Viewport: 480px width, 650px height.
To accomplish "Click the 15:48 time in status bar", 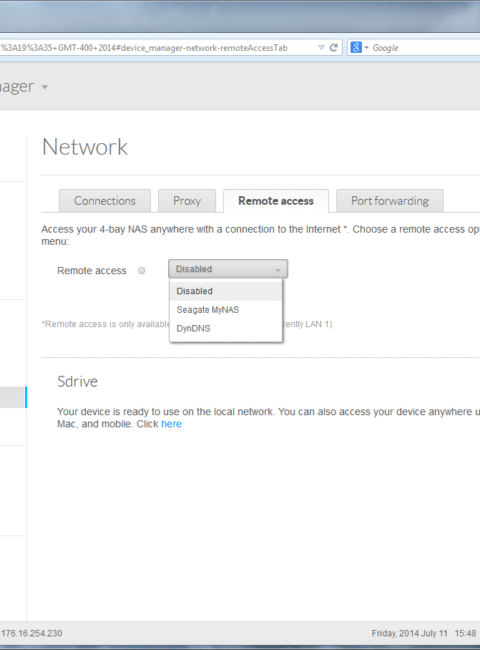I will 465,633.
